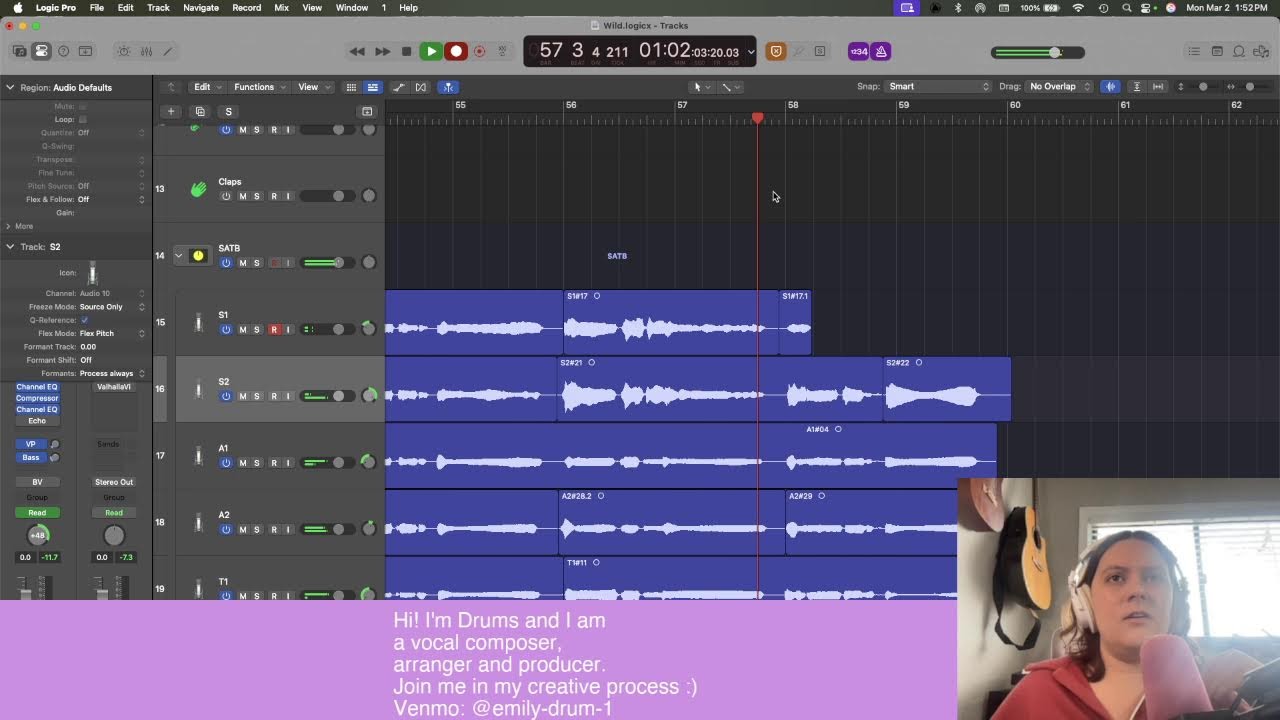1280x720 pixels.
Task: Open the Editors pencil icon
Action: (168, 51)
